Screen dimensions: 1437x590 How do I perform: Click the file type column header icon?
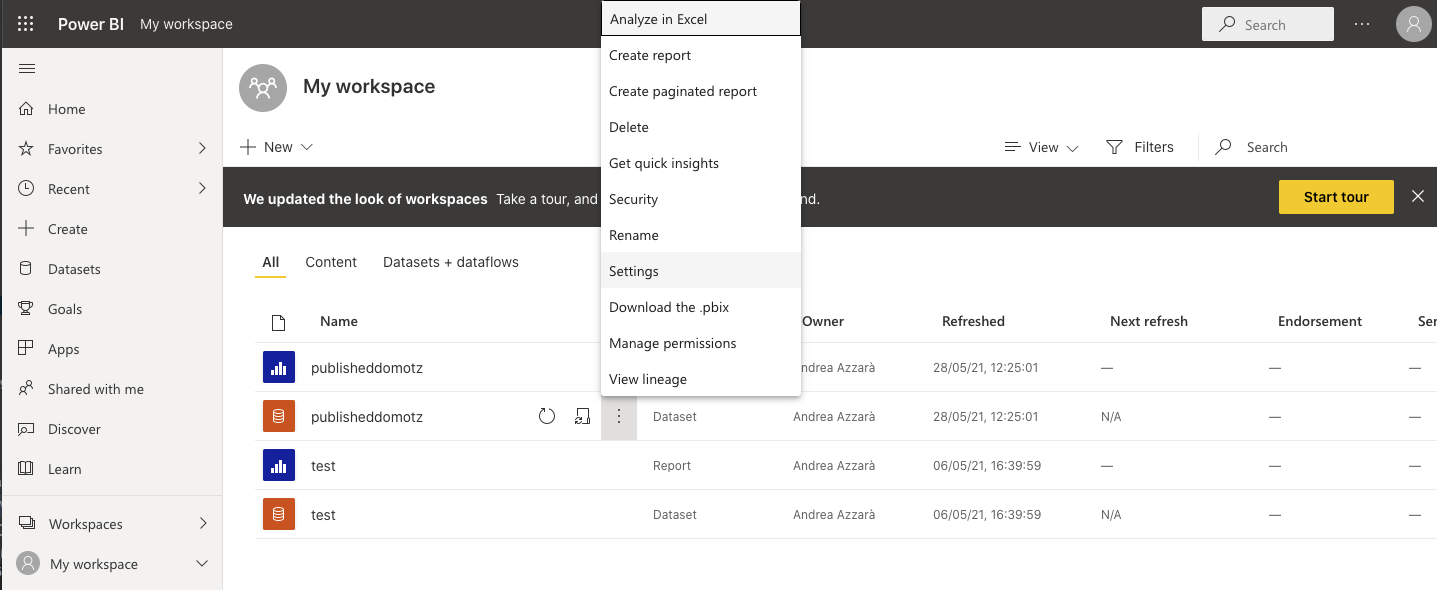point(279,322)
